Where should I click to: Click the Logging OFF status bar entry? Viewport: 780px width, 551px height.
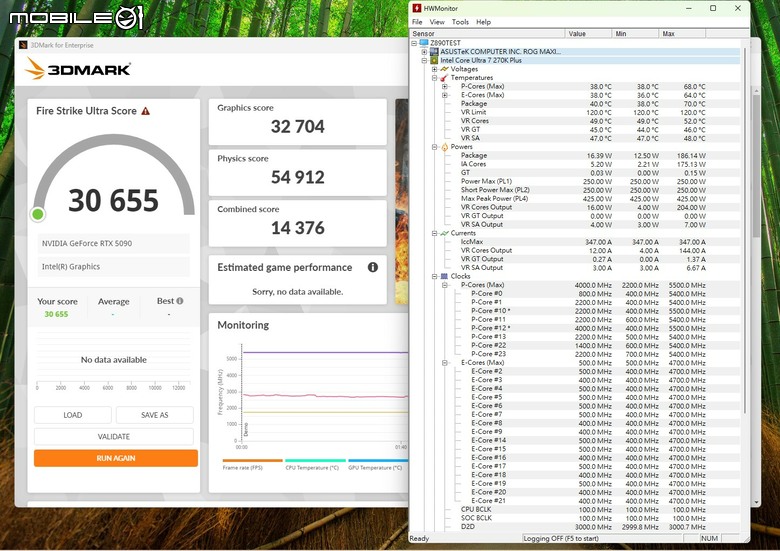(x=602, y=538)
